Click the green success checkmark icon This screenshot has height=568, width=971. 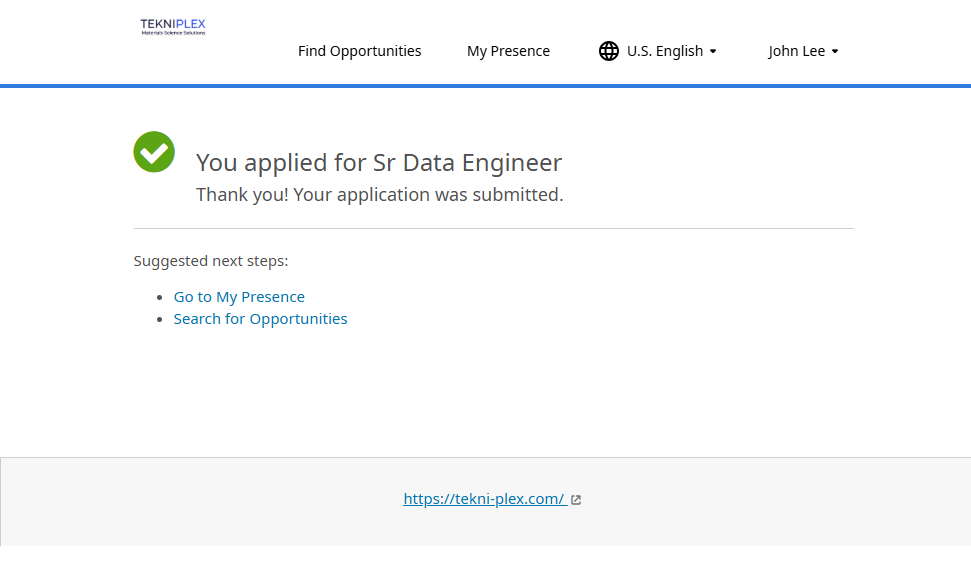click(154, 152)
